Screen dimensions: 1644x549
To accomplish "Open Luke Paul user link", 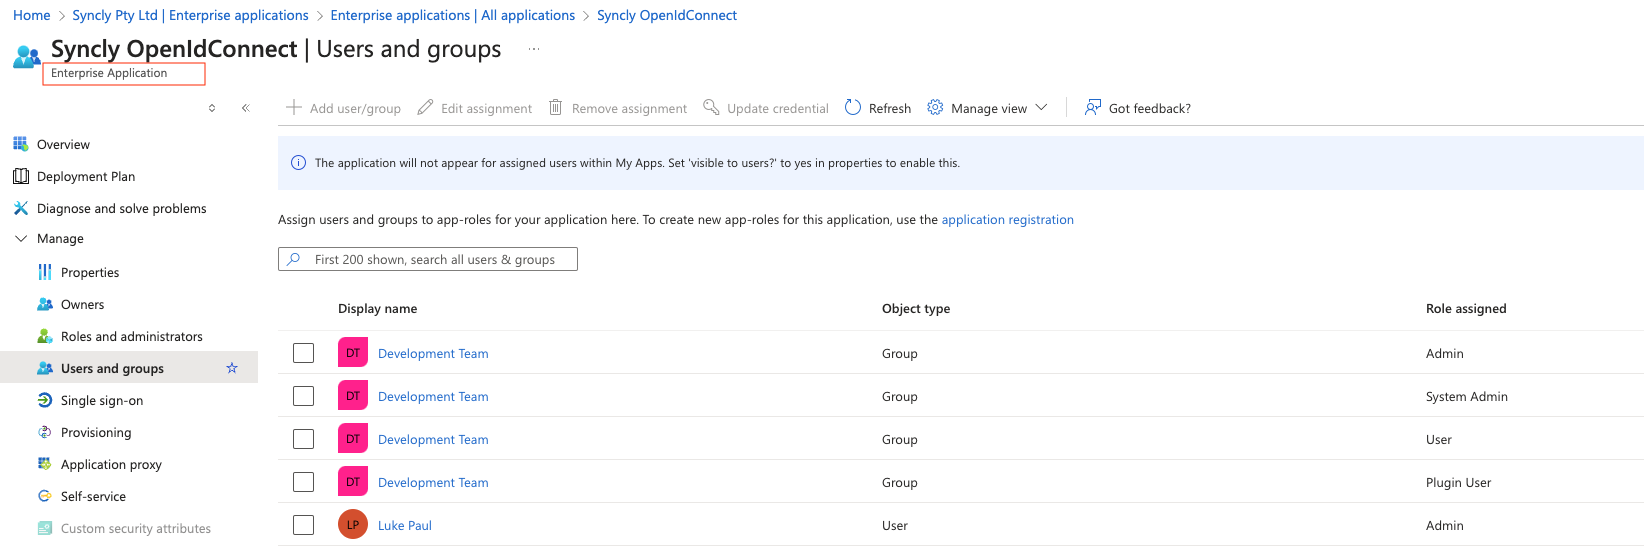I will [x=405, y=525].
